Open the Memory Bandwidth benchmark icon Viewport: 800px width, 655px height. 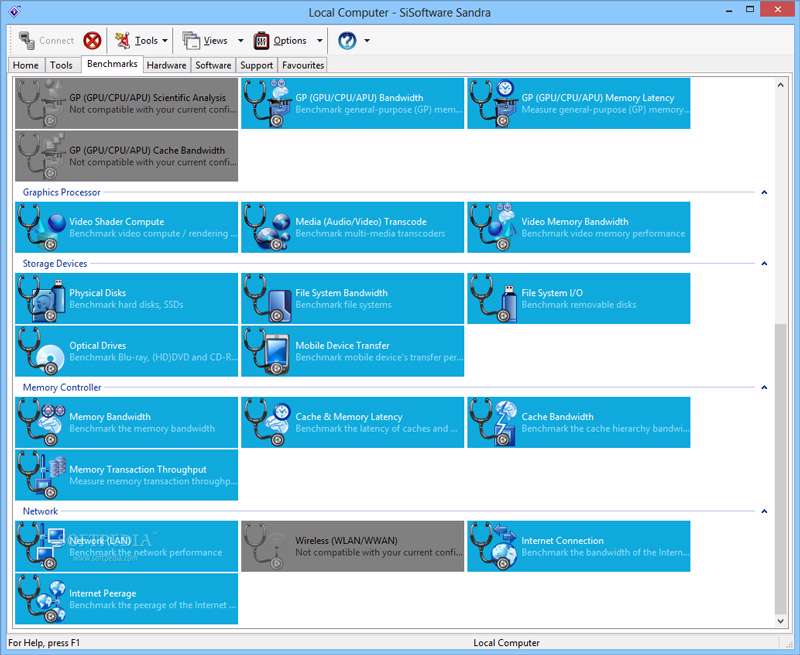point(42,423)
